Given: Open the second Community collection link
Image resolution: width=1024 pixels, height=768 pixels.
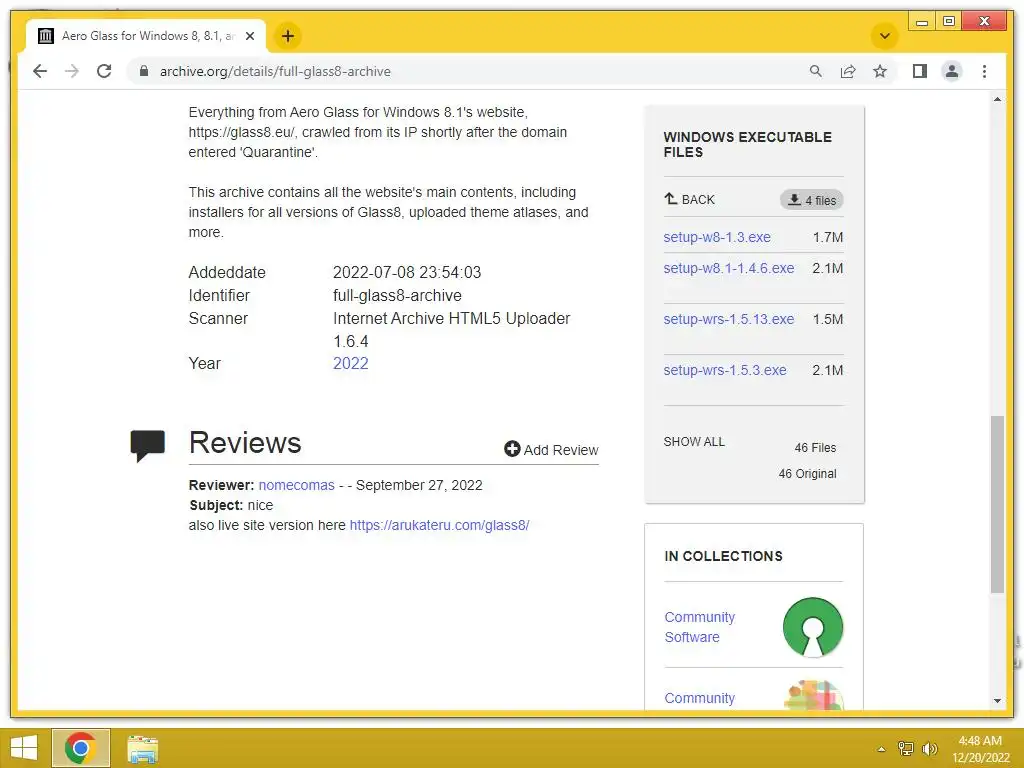Looking at the screenshot, I should pyautogui.click(x=699, y=698).
